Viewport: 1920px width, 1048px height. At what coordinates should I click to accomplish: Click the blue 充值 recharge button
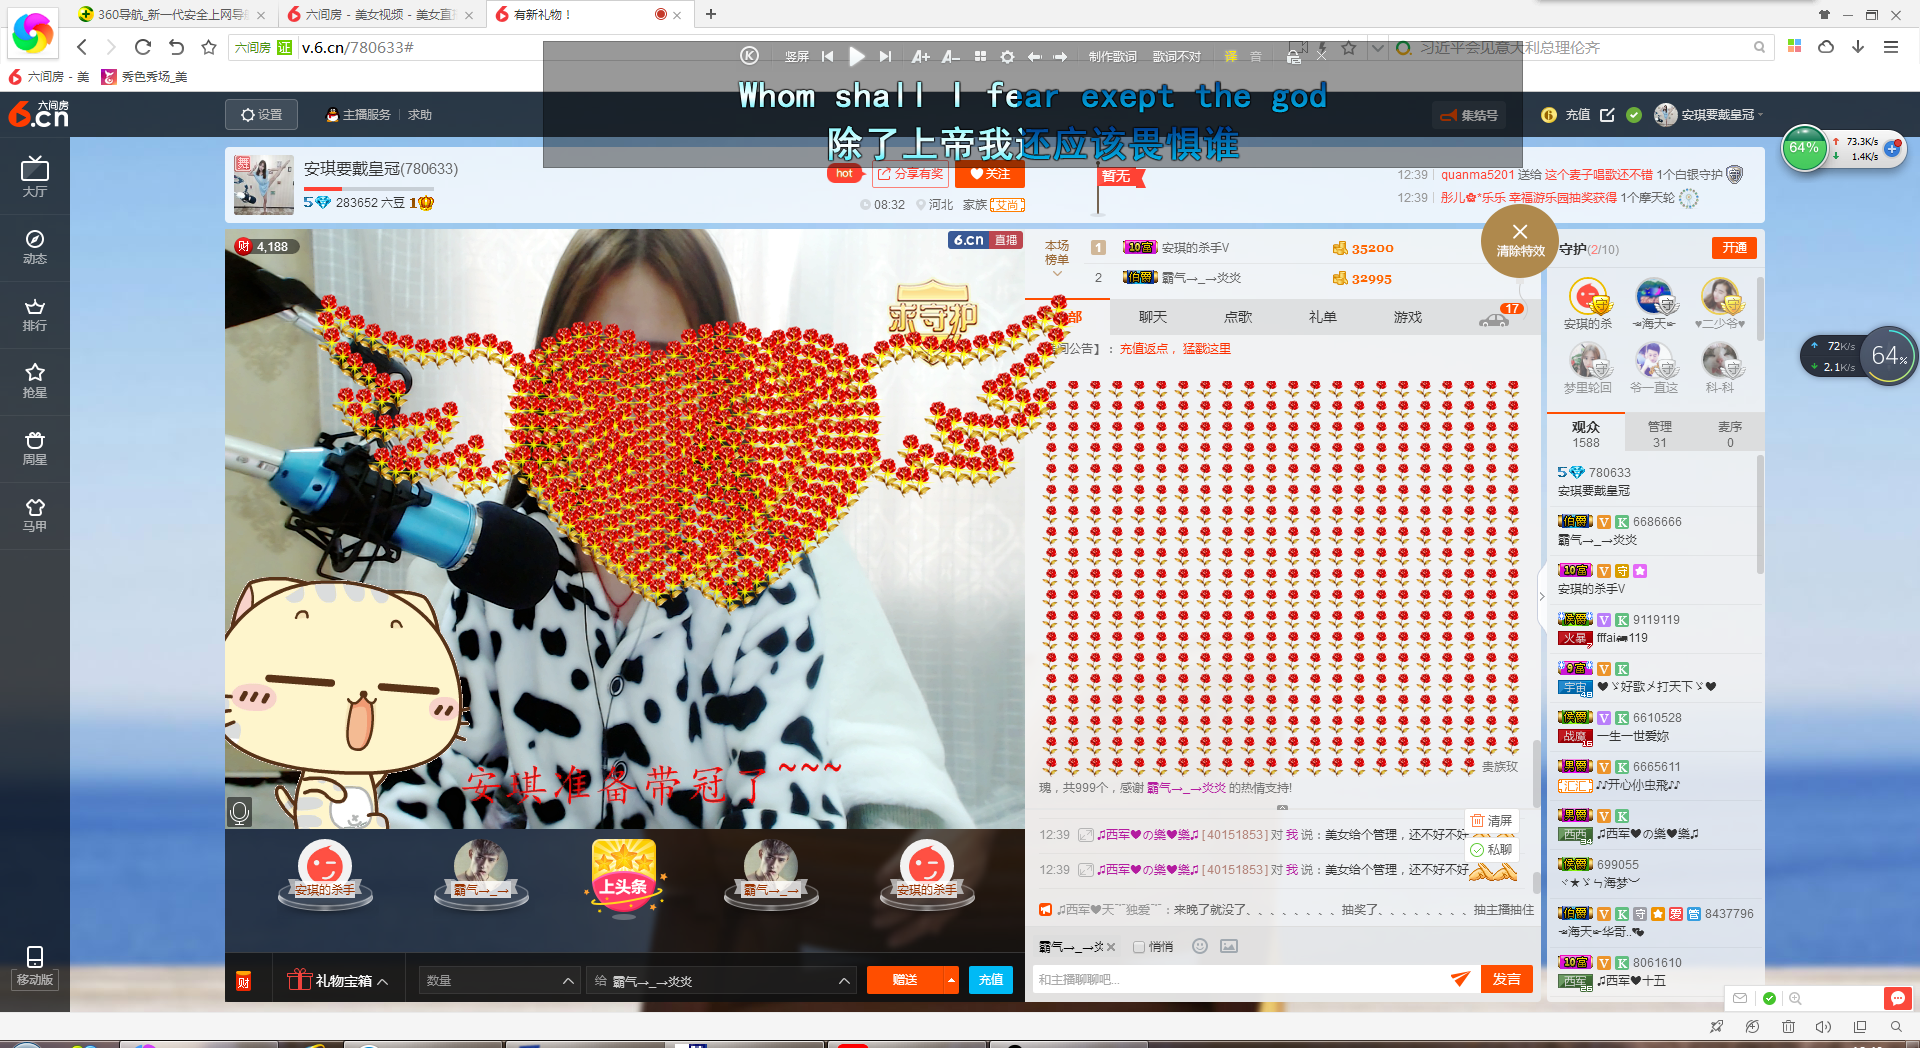[990, 980]
